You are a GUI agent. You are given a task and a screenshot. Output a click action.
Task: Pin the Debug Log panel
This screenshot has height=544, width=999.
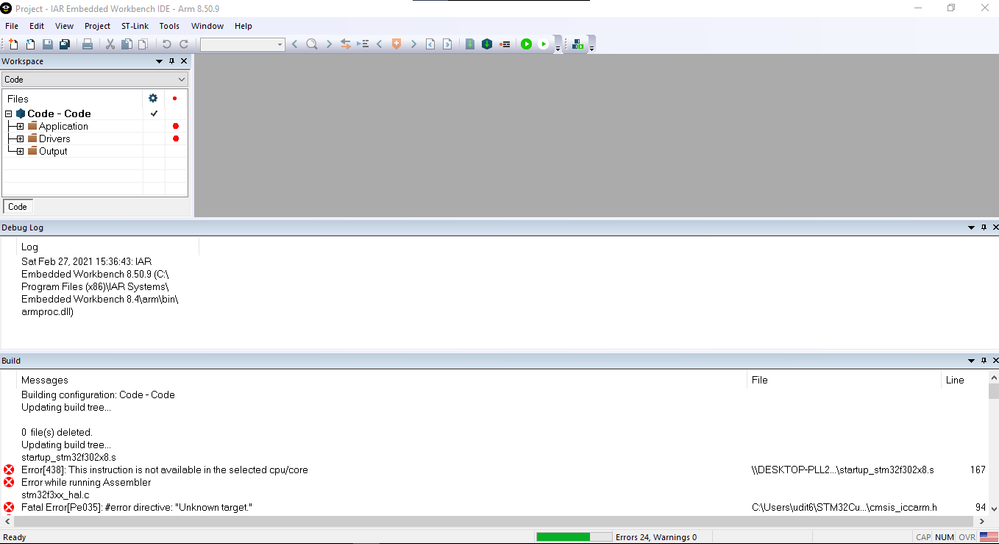click(984, 227)
